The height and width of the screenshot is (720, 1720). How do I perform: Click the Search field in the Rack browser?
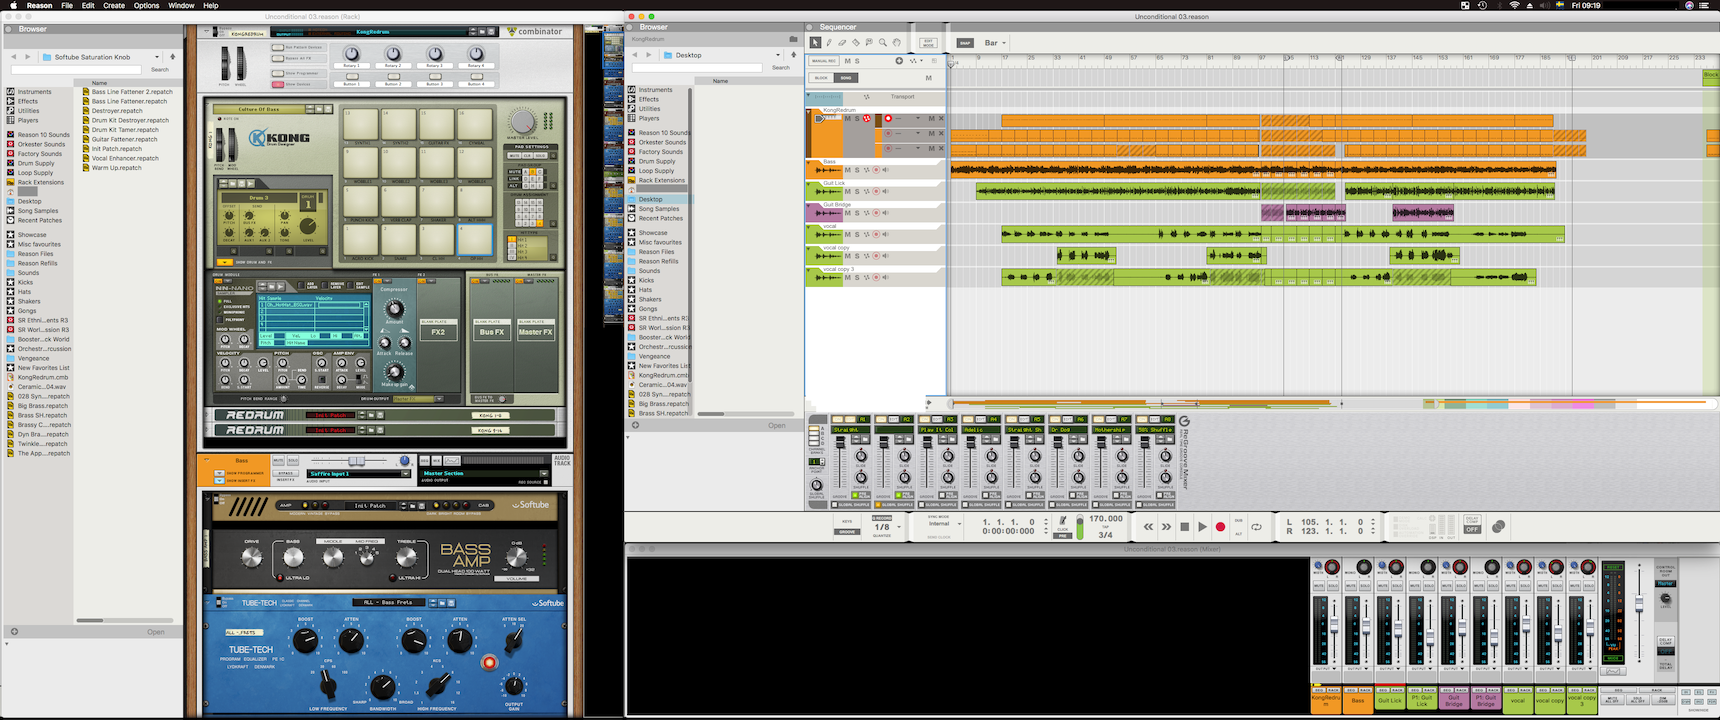76,69
